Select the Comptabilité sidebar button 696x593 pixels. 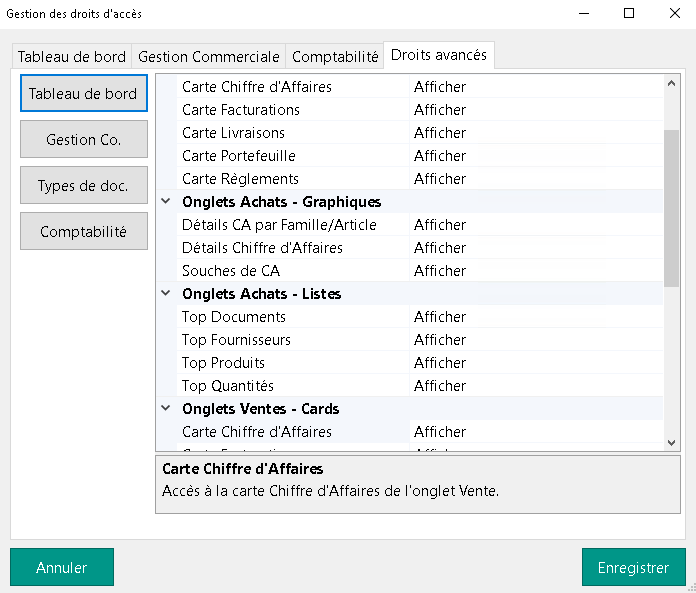(x=84, y=232)
